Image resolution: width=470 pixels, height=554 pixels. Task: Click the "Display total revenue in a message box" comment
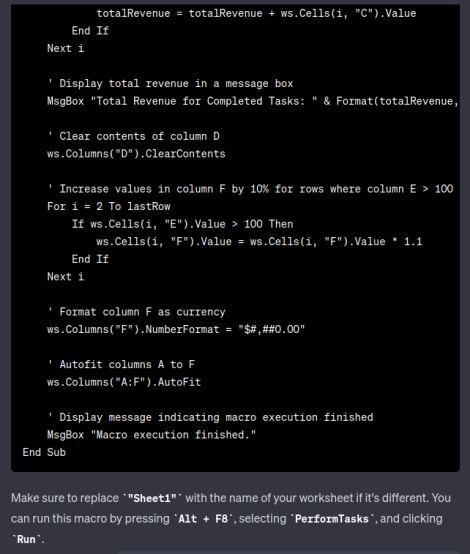coord(170,83)
